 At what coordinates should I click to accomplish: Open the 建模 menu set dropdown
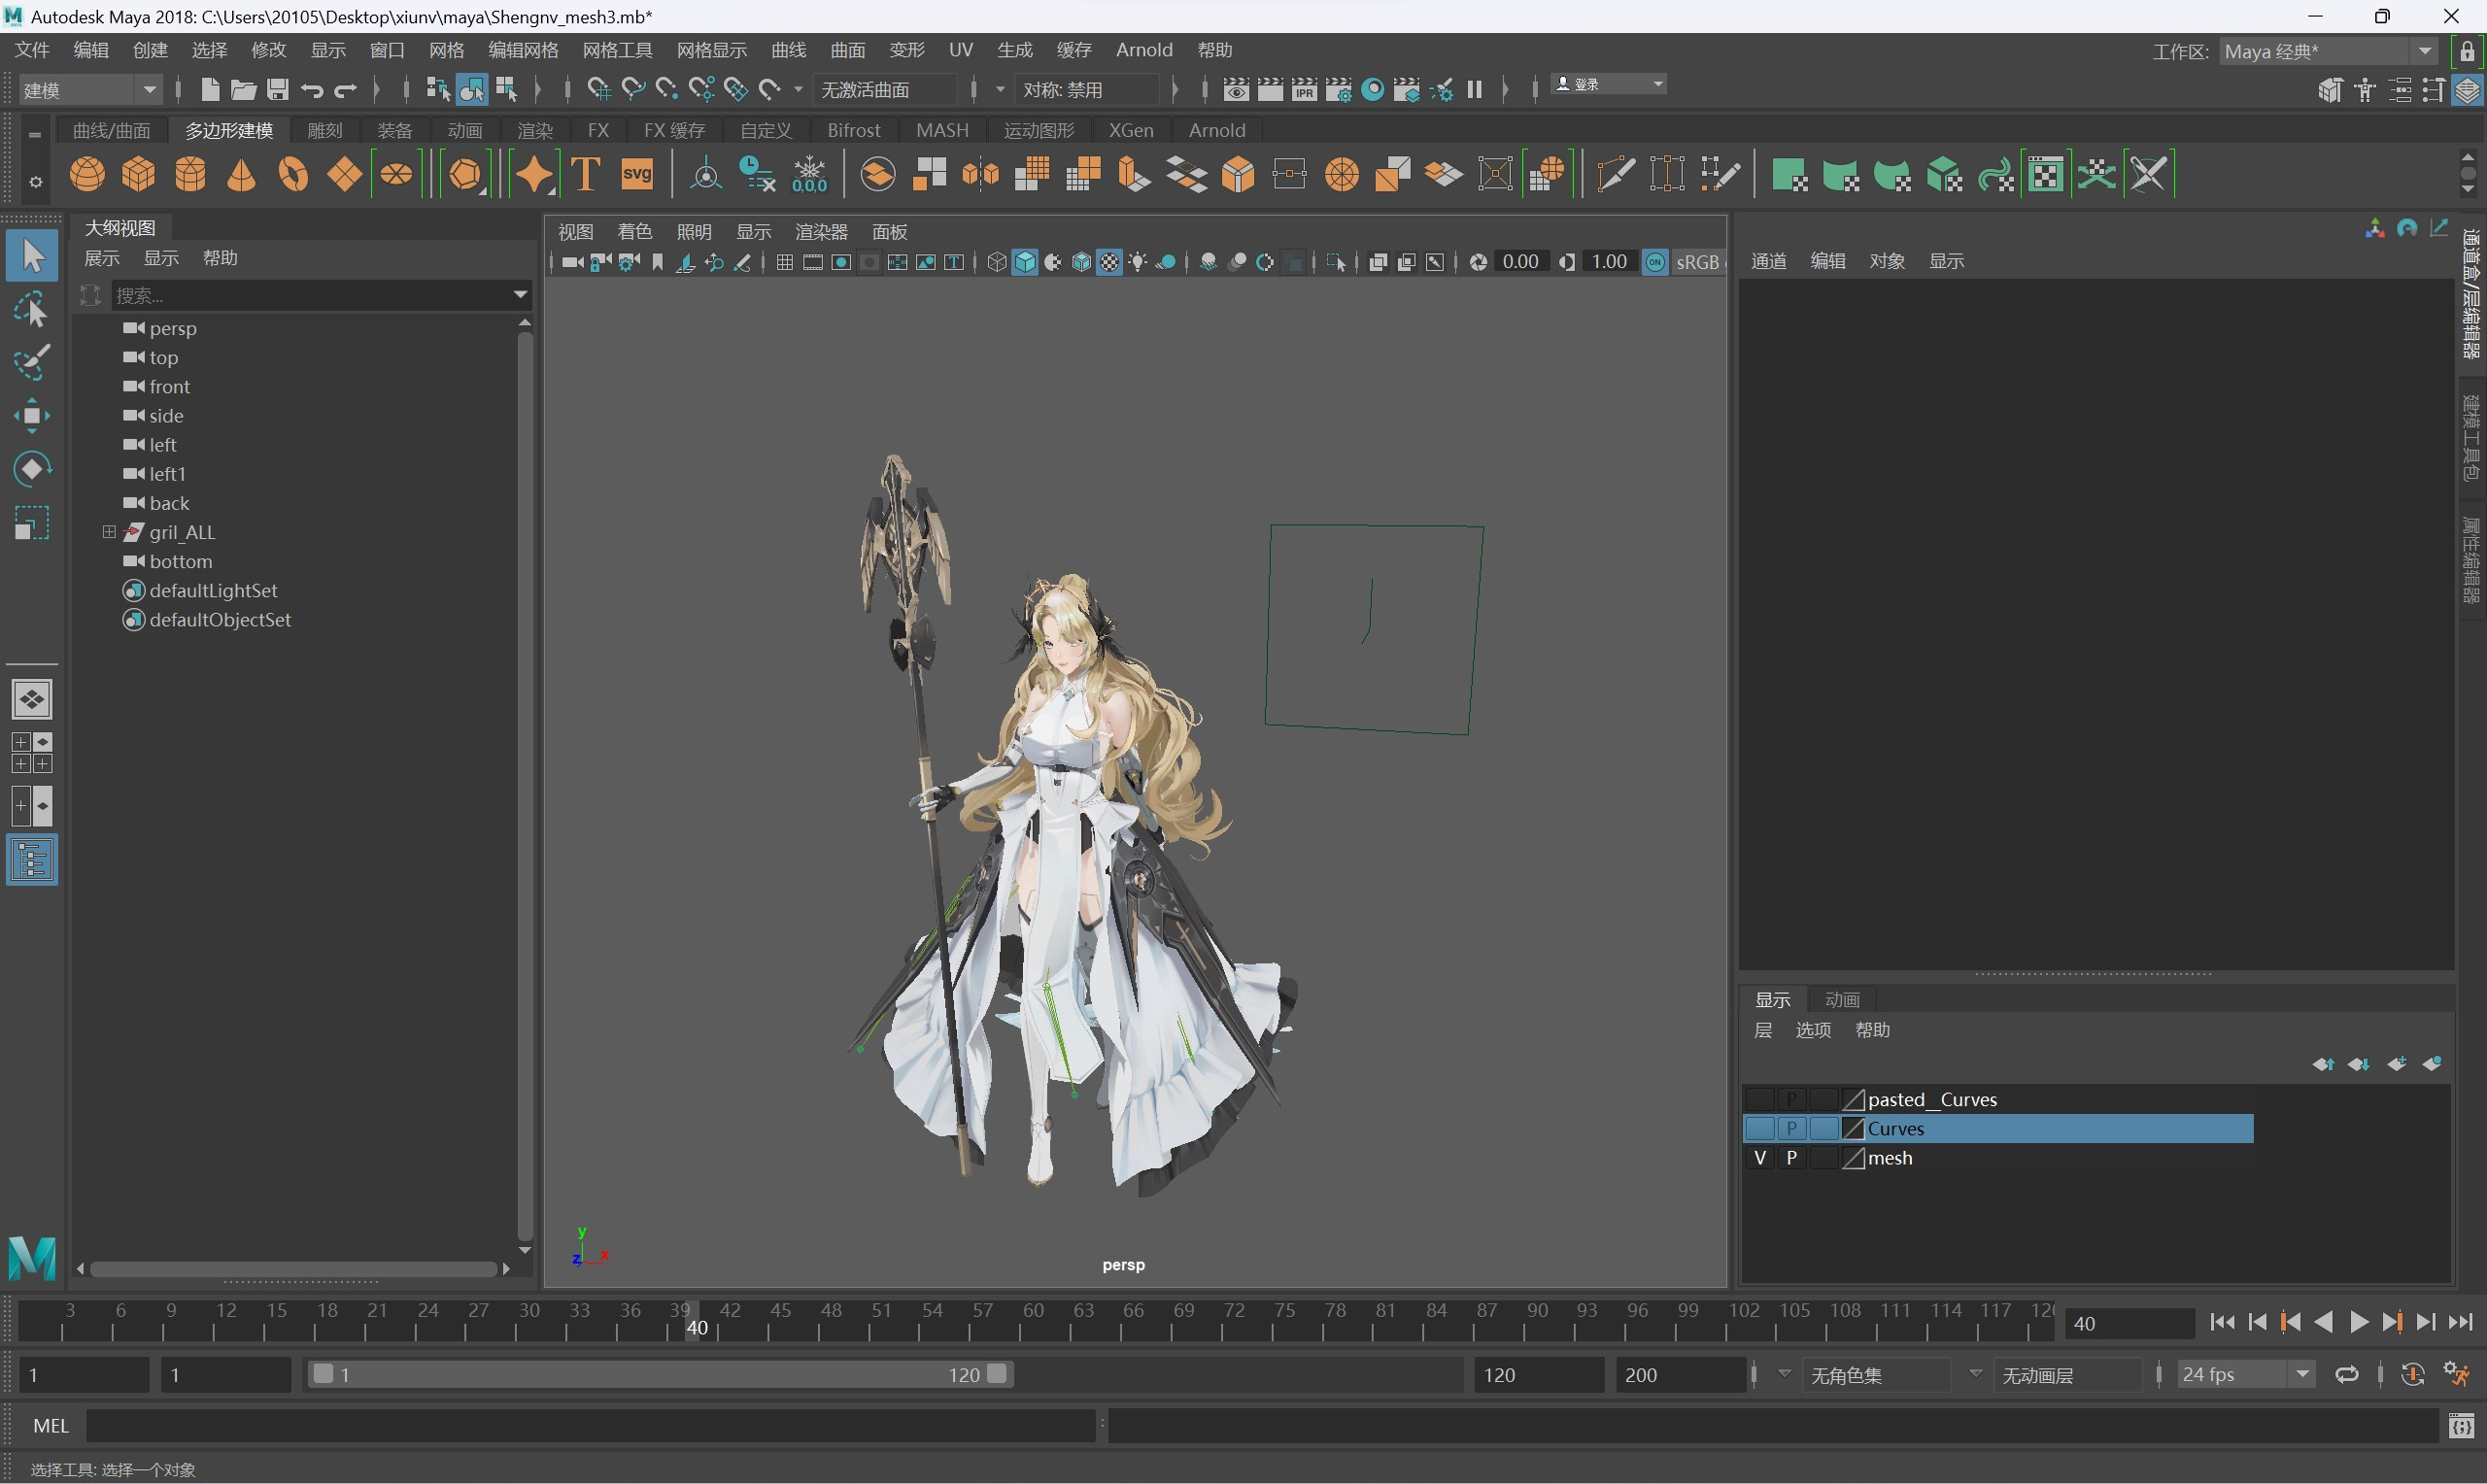pos(90,90)
